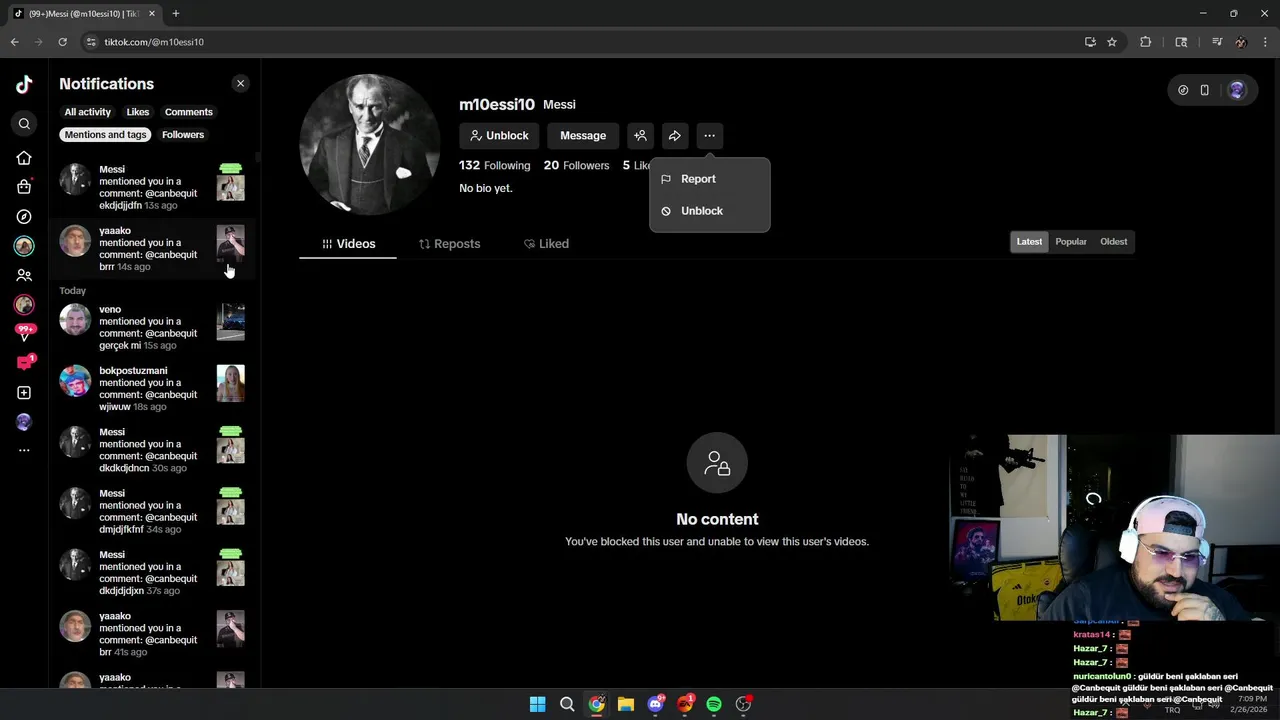Open Messi's mention 'dmjdjfkfnf' 34s ago
This screenshot has height=720, width=1280.
pyautogui.click(x=152, y=512)
